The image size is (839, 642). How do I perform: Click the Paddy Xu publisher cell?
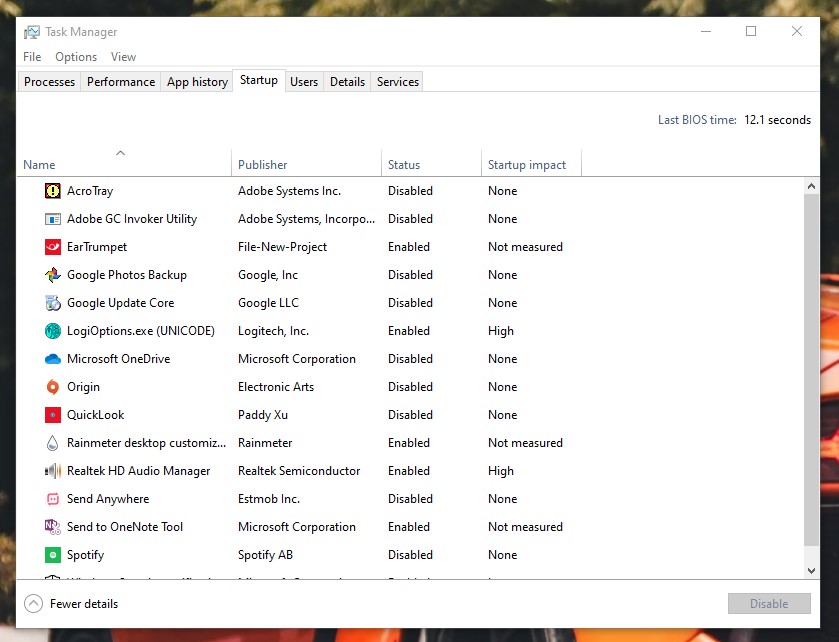click(x=263, y=415)
